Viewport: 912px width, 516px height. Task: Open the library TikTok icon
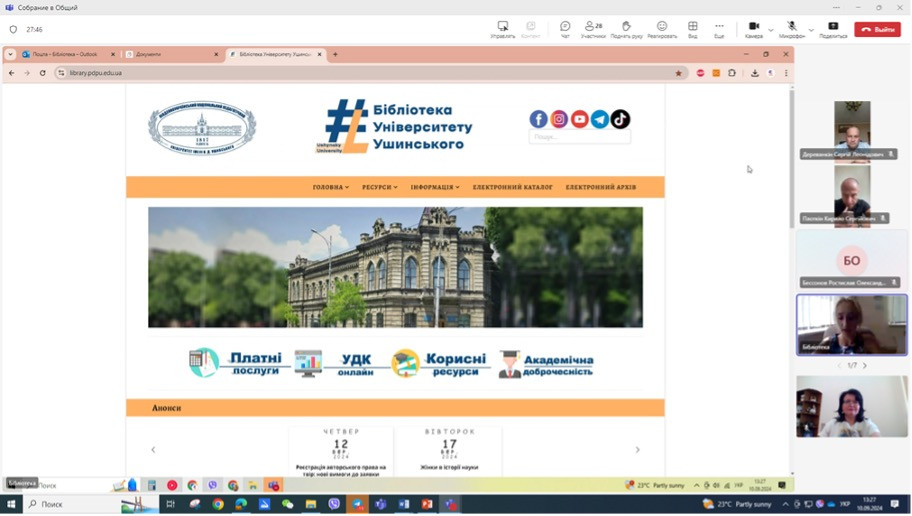point(620,119)
